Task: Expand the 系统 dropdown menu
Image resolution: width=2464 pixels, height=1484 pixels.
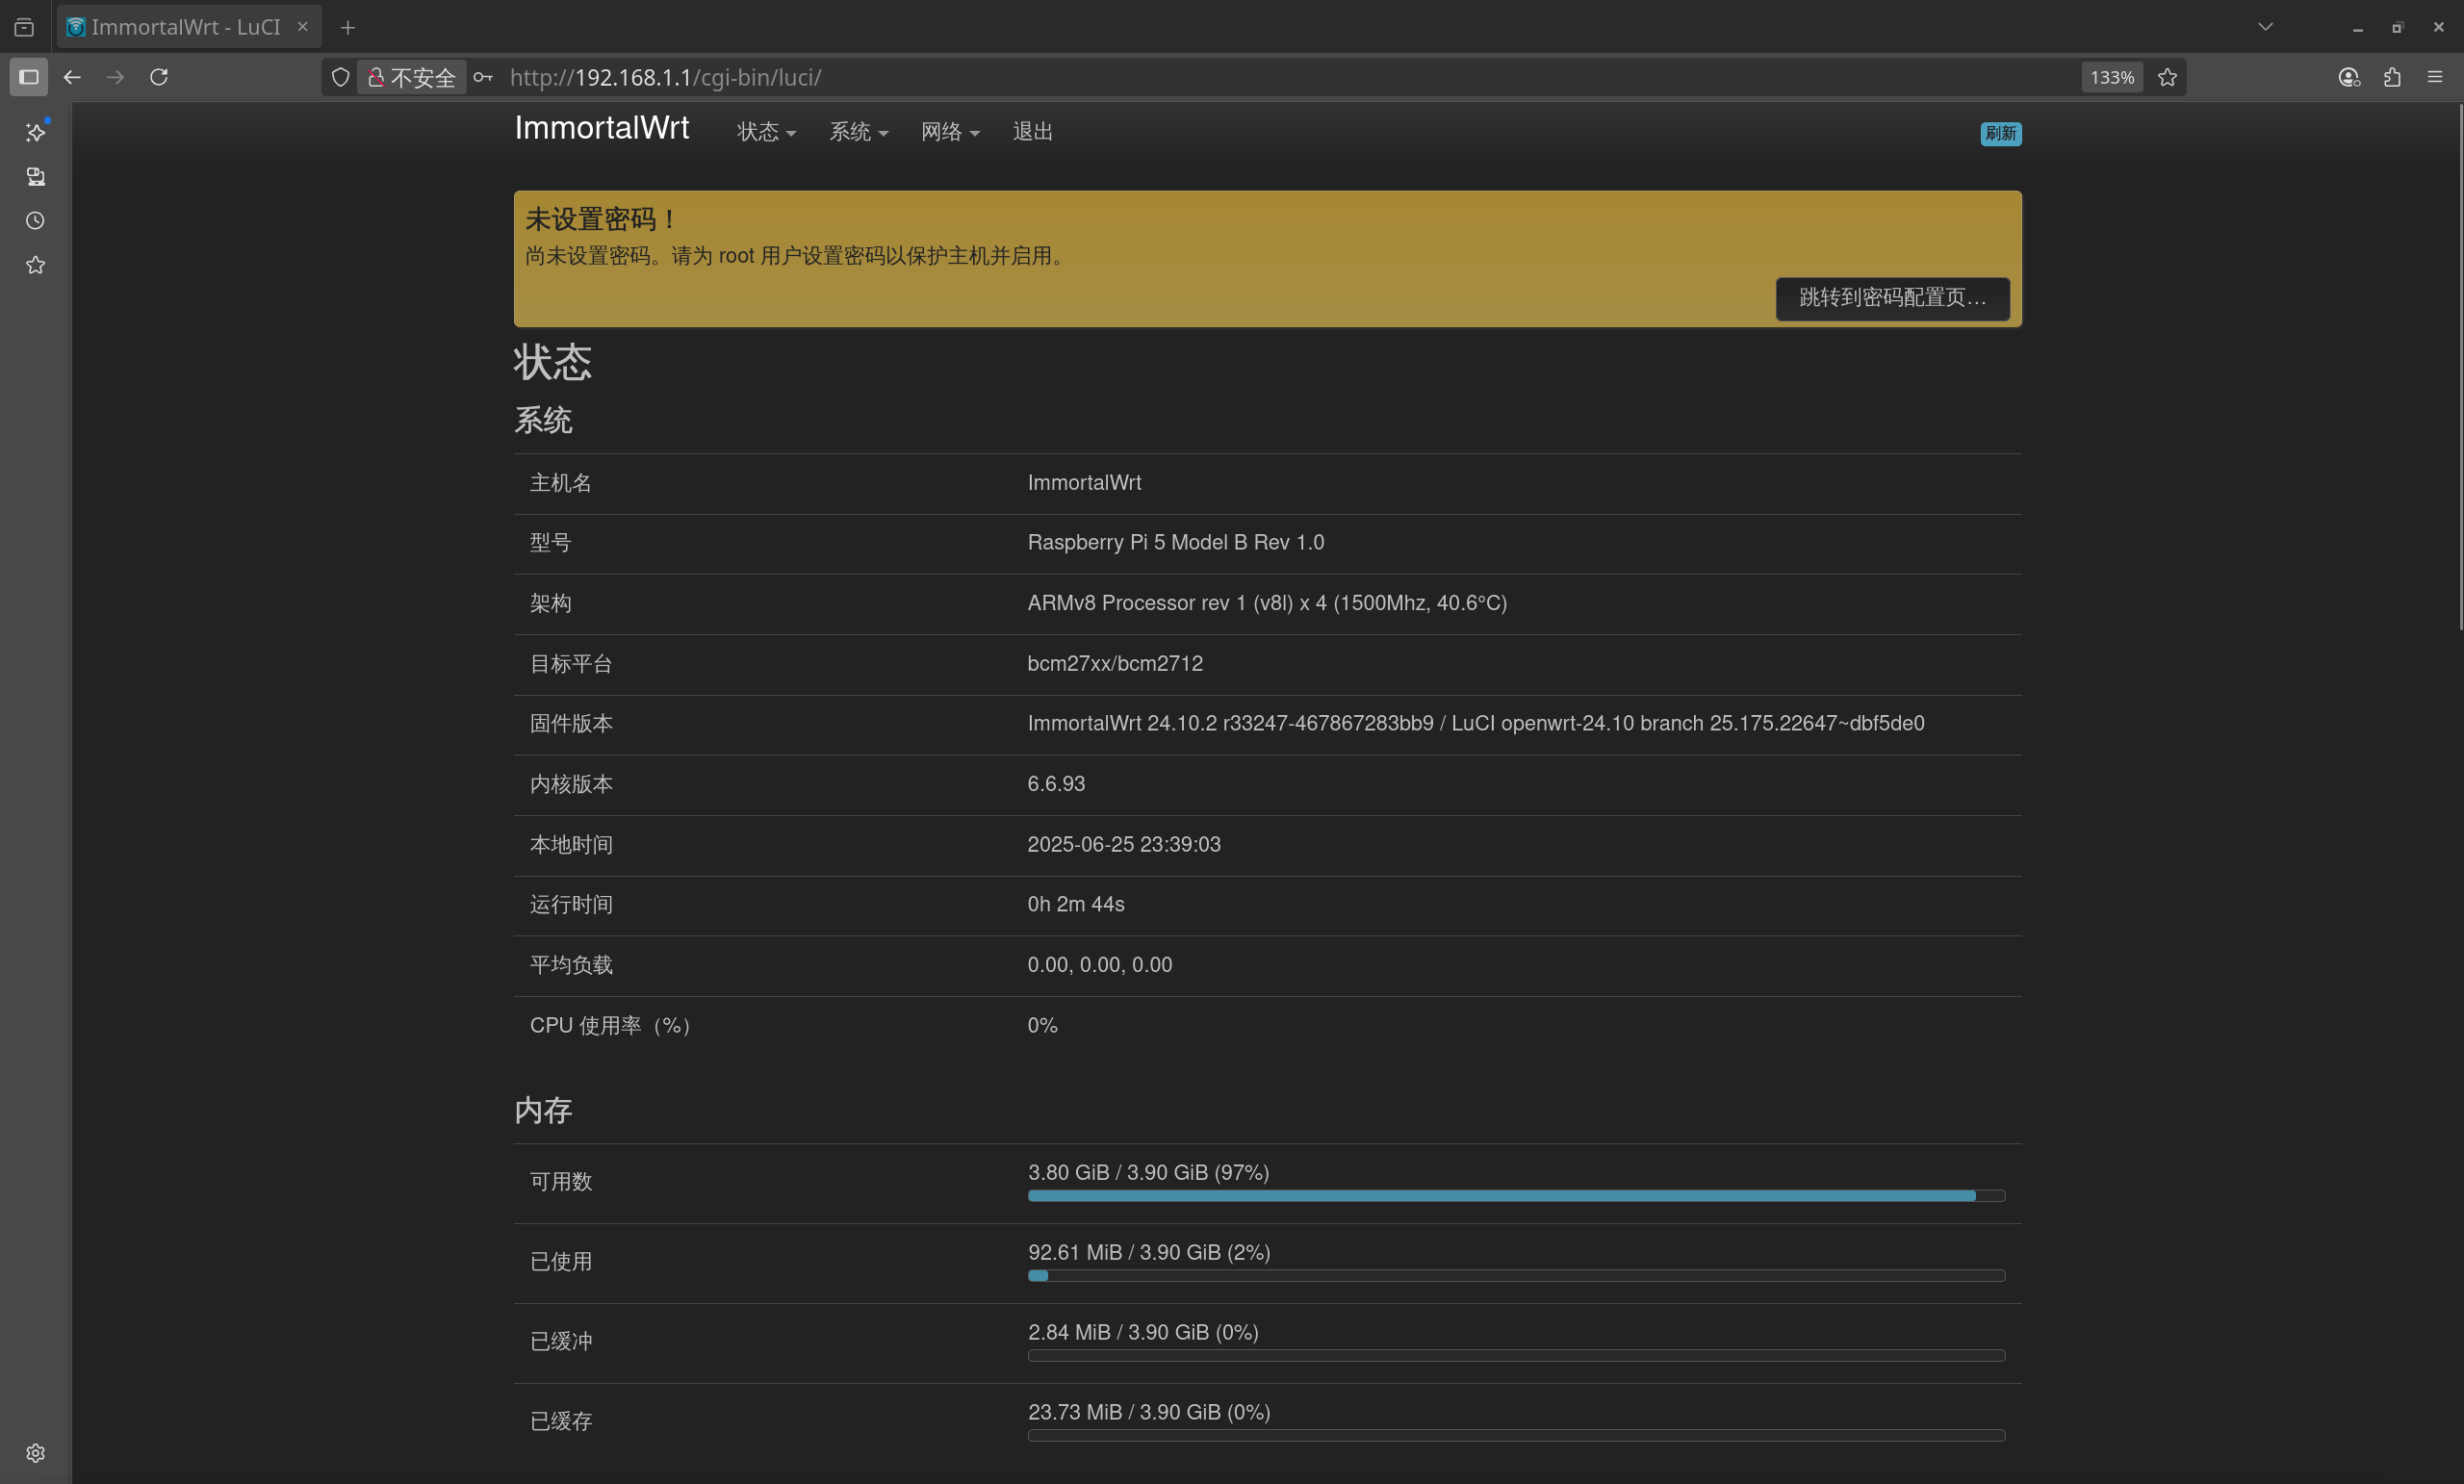Action: pyautogui.click(x=858, y=132)
